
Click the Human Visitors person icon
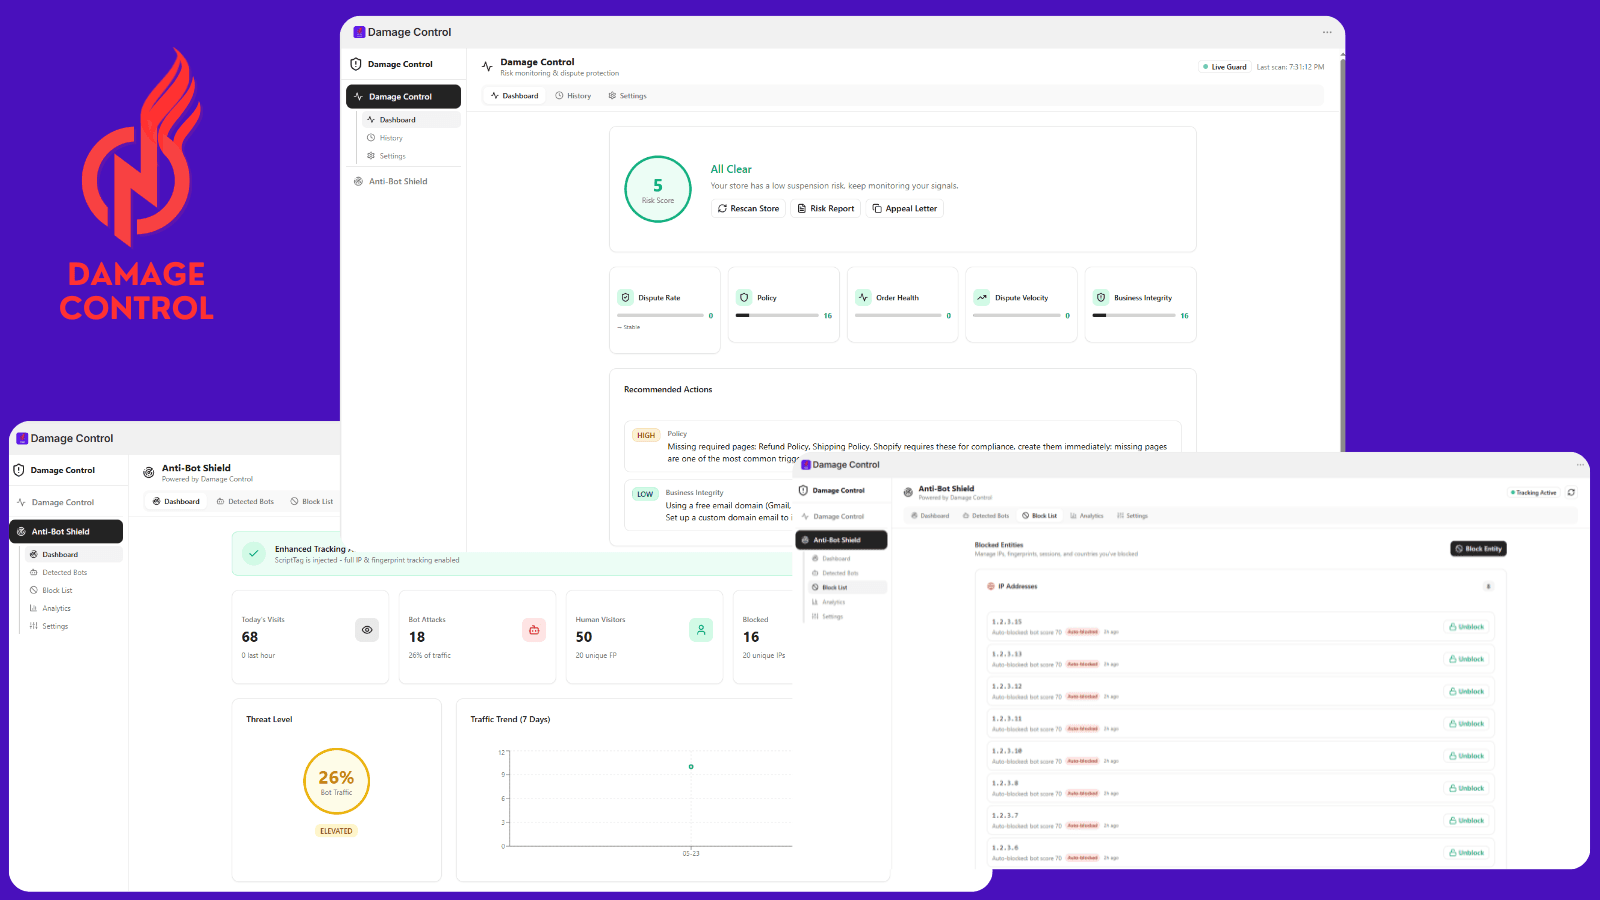point(701,630)
